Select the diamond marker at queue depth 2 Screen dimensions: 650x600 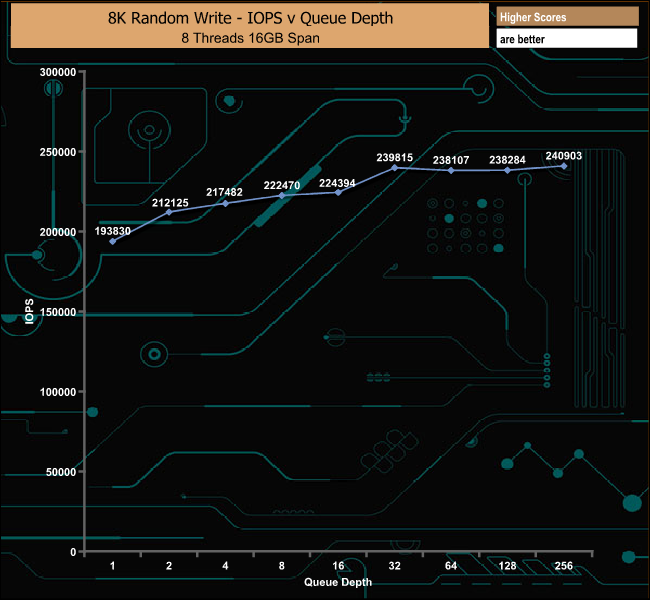[169, 212]
